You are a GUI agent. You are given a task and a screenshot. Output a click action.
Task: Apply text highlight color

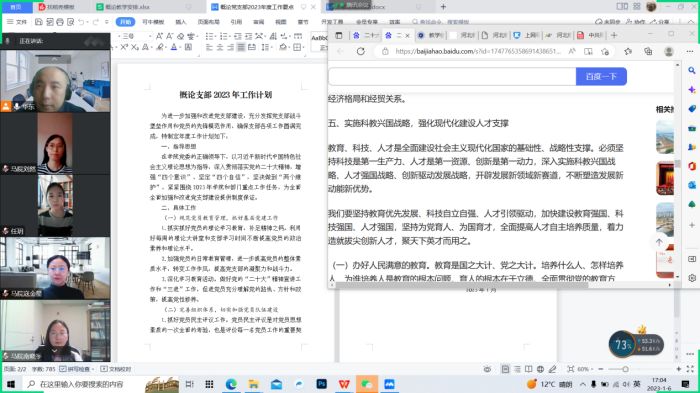[160, 47]
